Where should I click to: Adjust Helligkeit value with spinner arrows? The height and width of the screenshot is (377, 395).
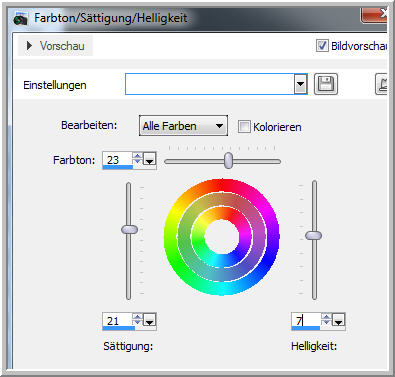pos(326,320)
